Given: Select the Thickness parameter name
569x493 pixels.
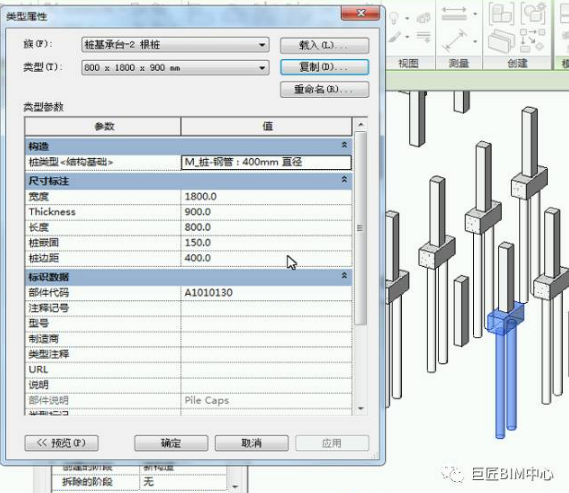Looking at the screenshot, I should point(52,212).
